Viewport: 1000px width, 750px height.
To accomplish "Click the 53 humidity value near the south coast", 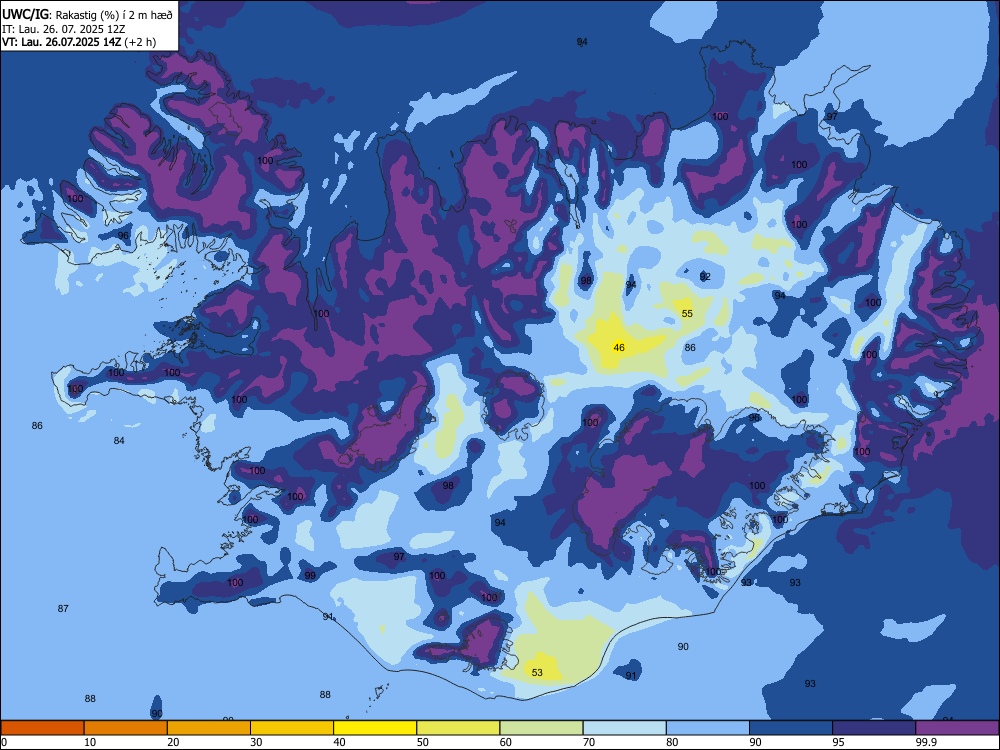I will [x=537, y=672].
